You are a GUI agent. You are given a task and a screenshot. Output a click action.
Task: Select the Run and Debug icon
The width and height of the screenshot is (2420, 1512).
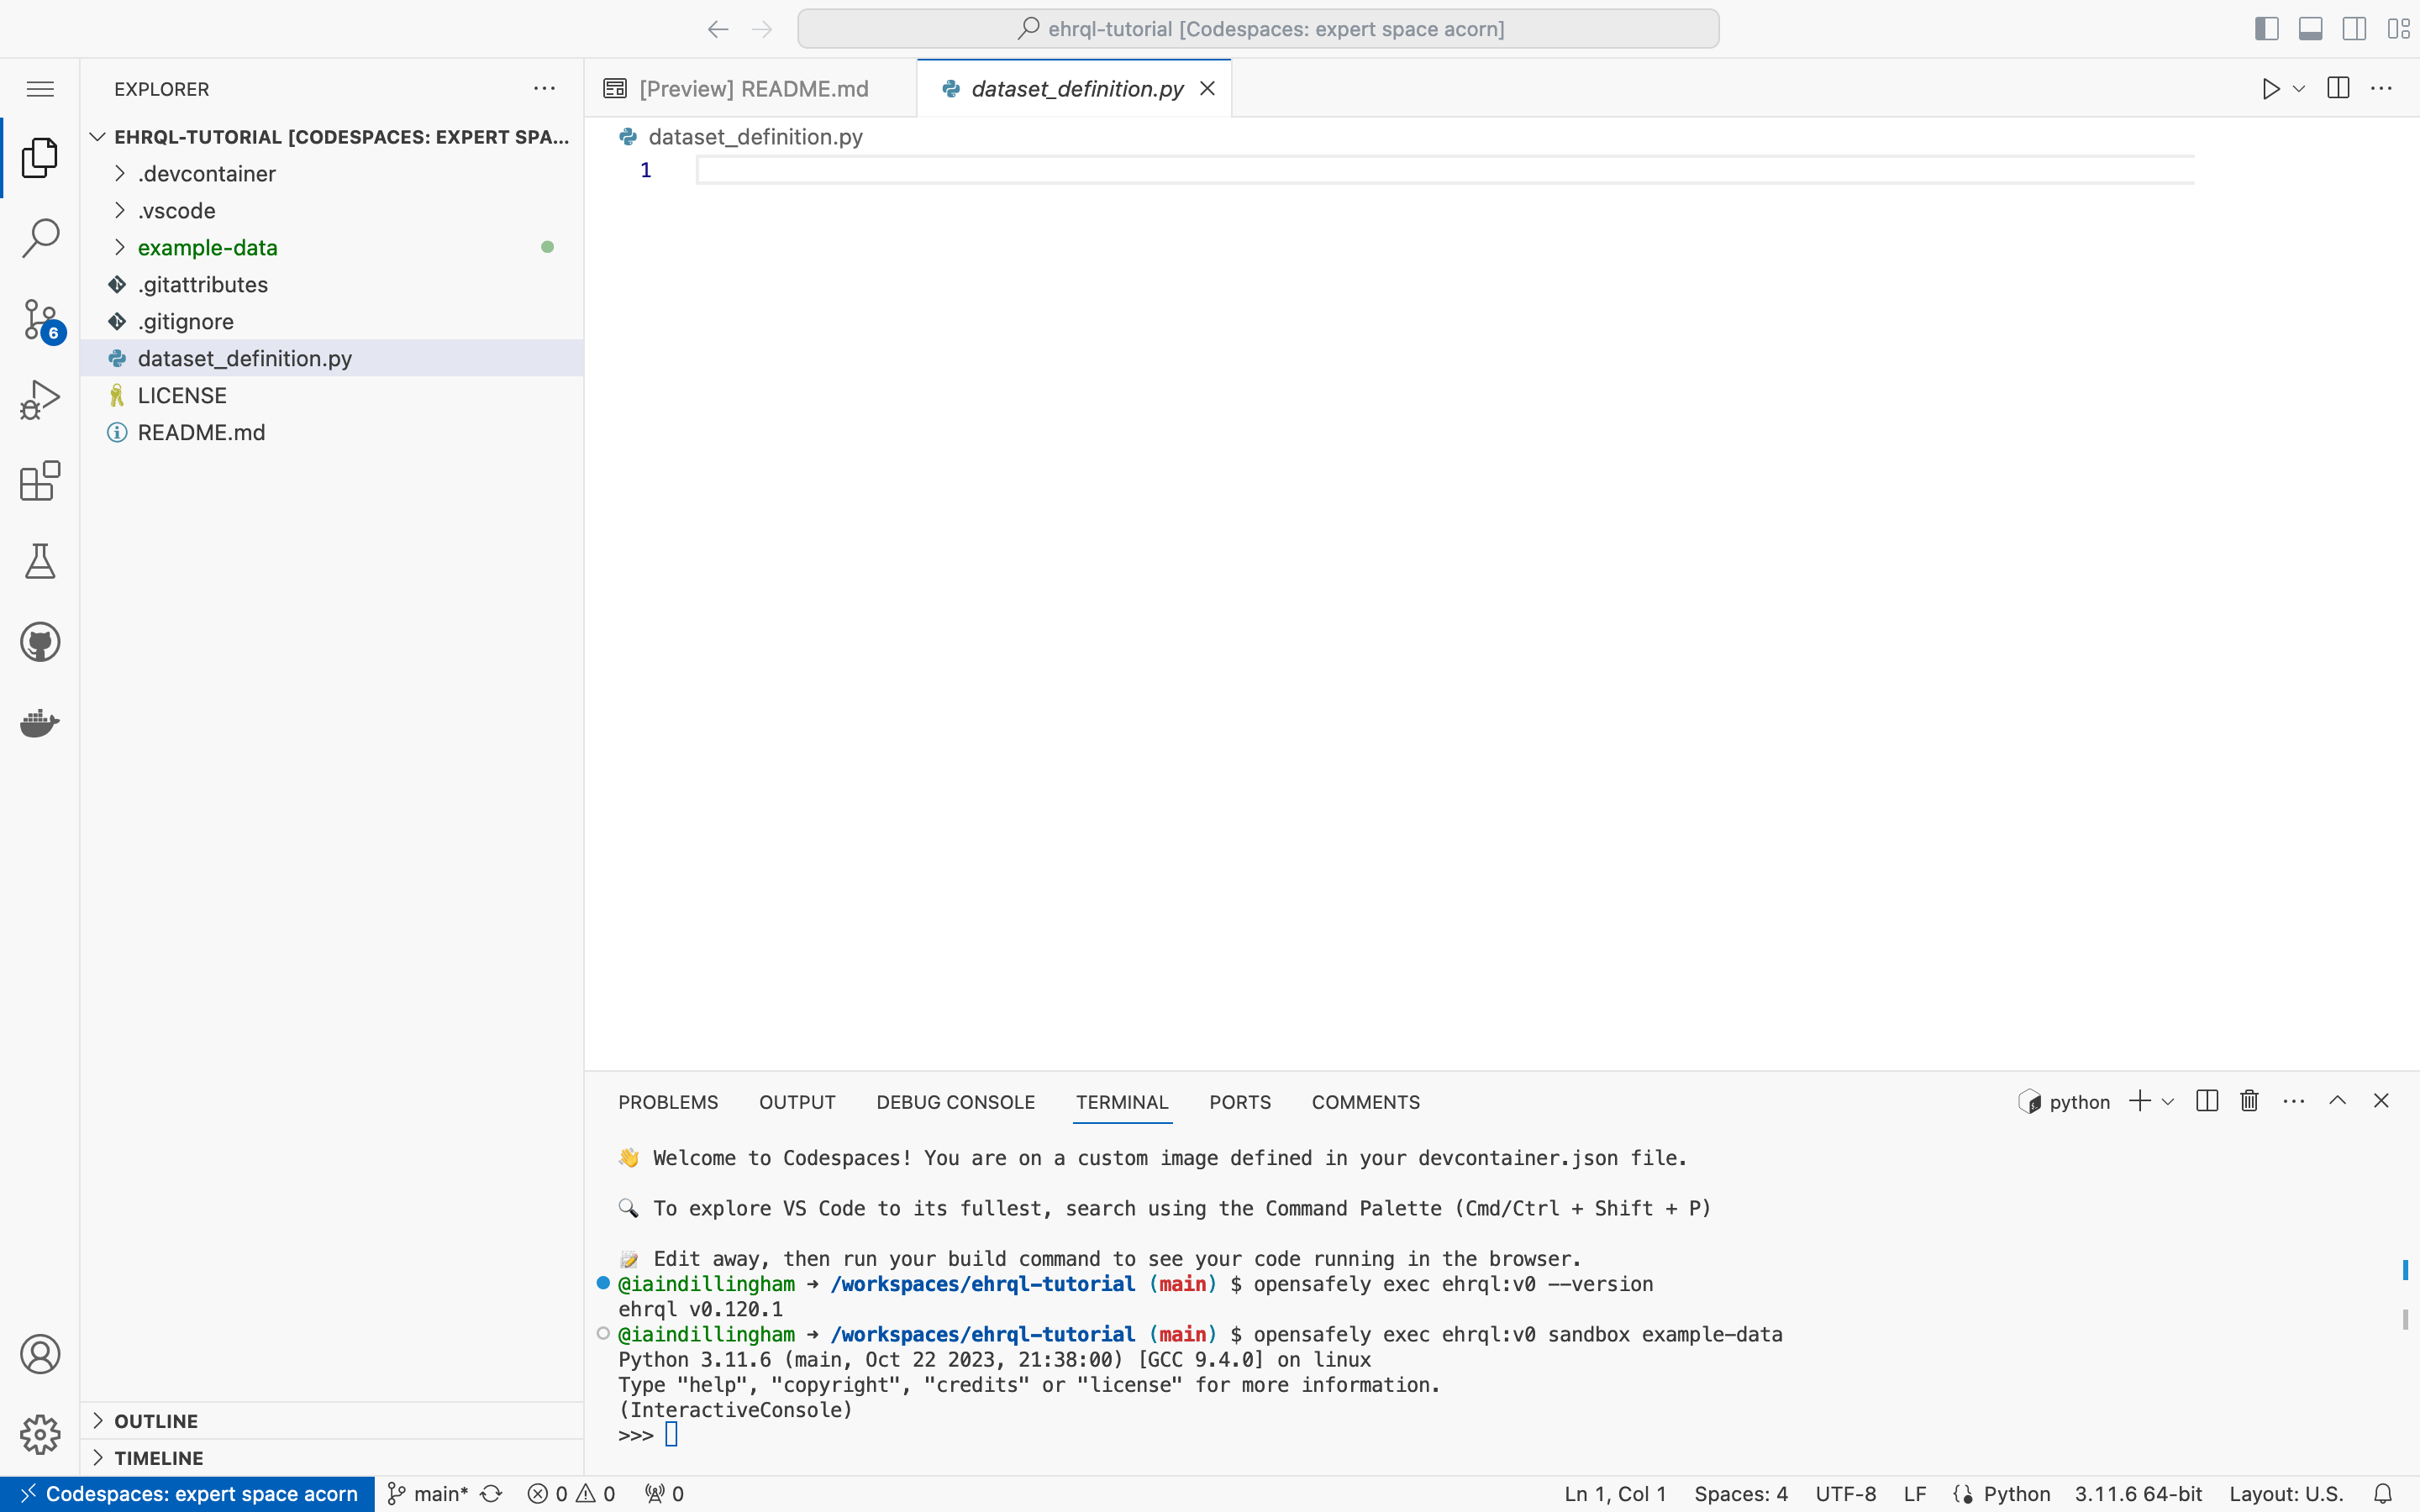click(40, 397)
